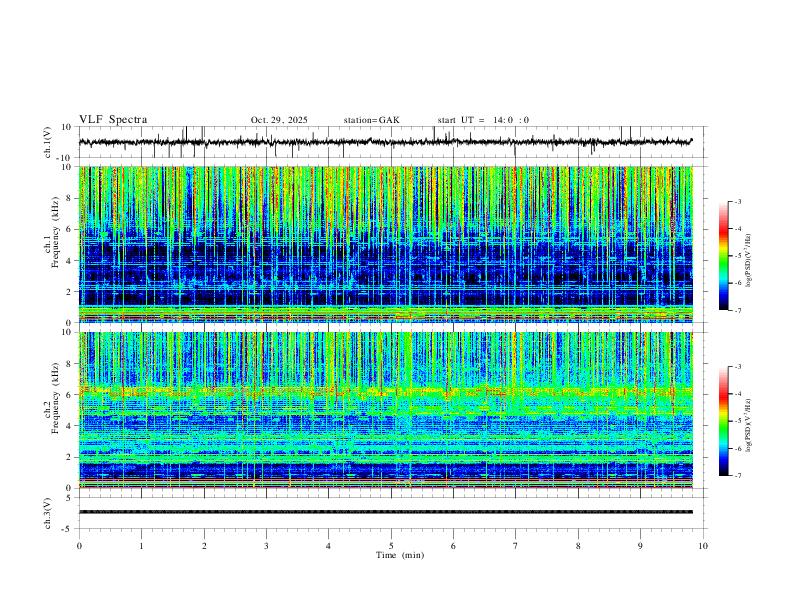Click inside the ch.1 voltage waveform trace panel
The width and height of the screenshot is (792, 612).
click(393, 142)
